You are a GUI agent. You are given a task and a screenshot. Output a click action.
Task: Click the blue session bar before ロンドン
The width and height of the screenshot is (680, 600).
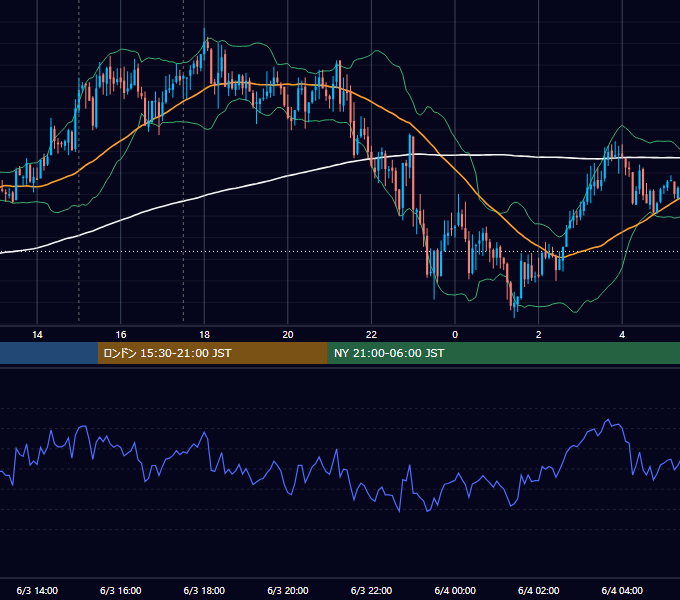[49, 353]
